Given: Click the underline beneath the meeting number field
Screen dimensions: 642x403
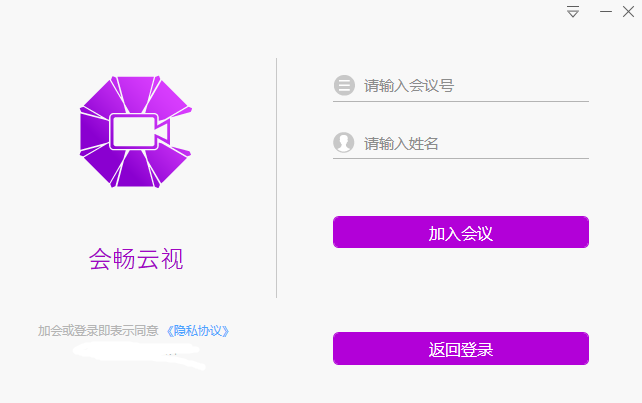Looking at the screenshot, I should [461, 101].
